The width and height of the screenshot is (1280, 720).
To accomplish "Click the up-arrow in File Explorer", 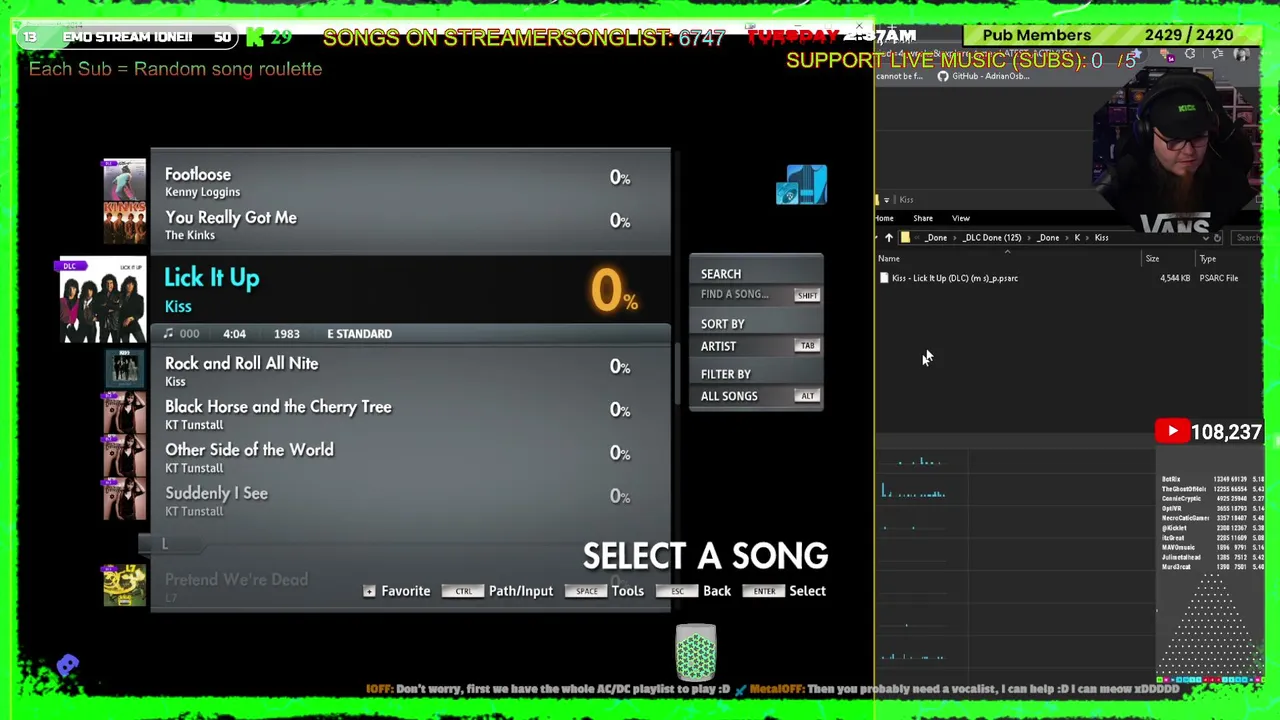I will (x=888, y=238).
